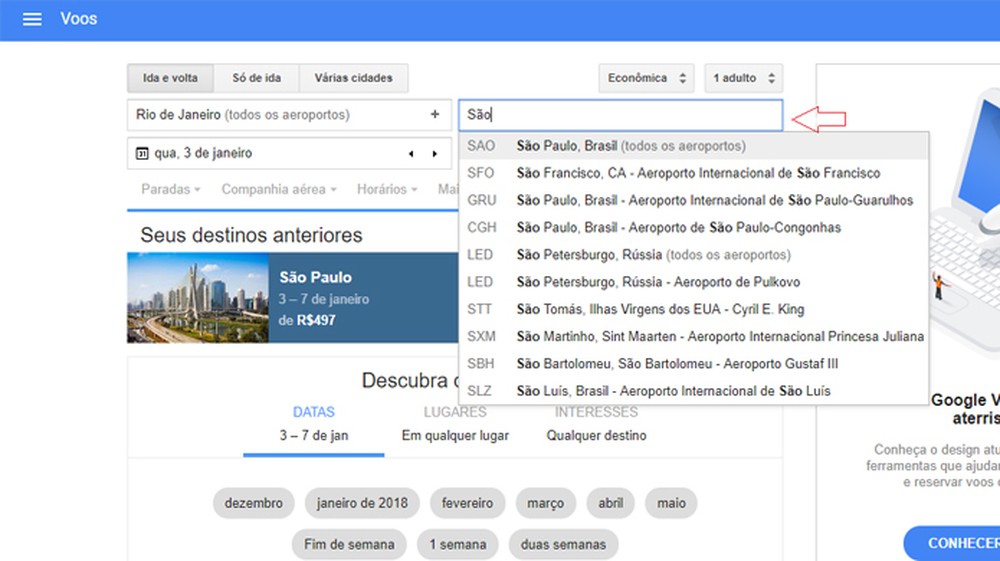Screen dimensions: 1000x561
Task: Select fevereiro month chip
Action: click(467, 503)
